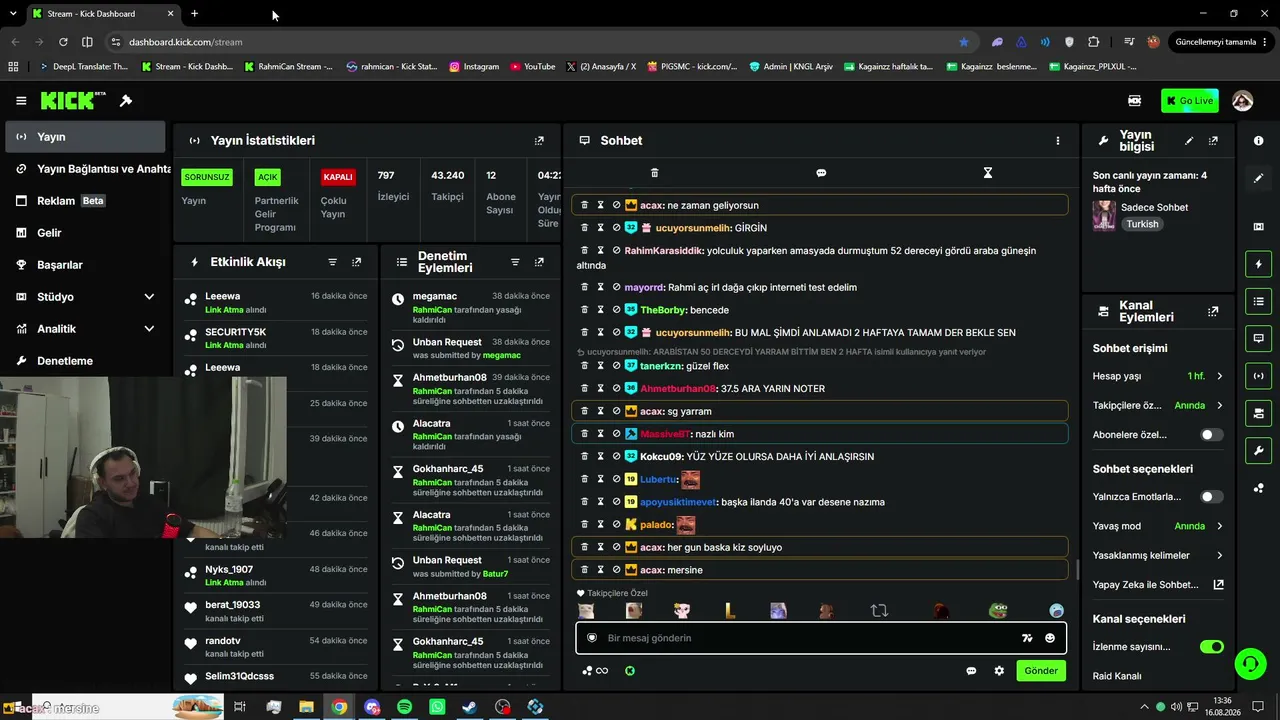Image resolution: width=1280 pixels, height=720 pixels.
Task: Click speech bubble icon beside chat gear
Action: pyautogui.click(x=971, y=671)
